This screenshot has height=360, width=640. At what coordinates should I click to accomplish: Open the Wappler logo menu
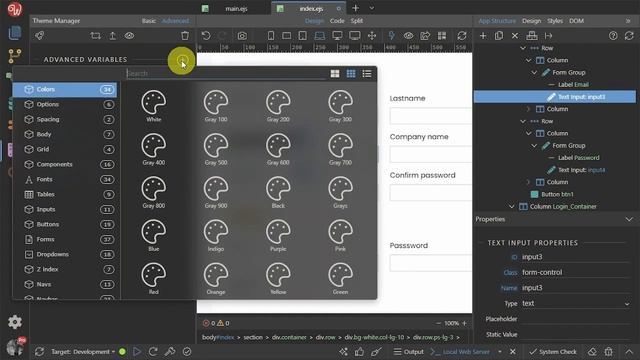pyautogui.click(x=15, y=9)
